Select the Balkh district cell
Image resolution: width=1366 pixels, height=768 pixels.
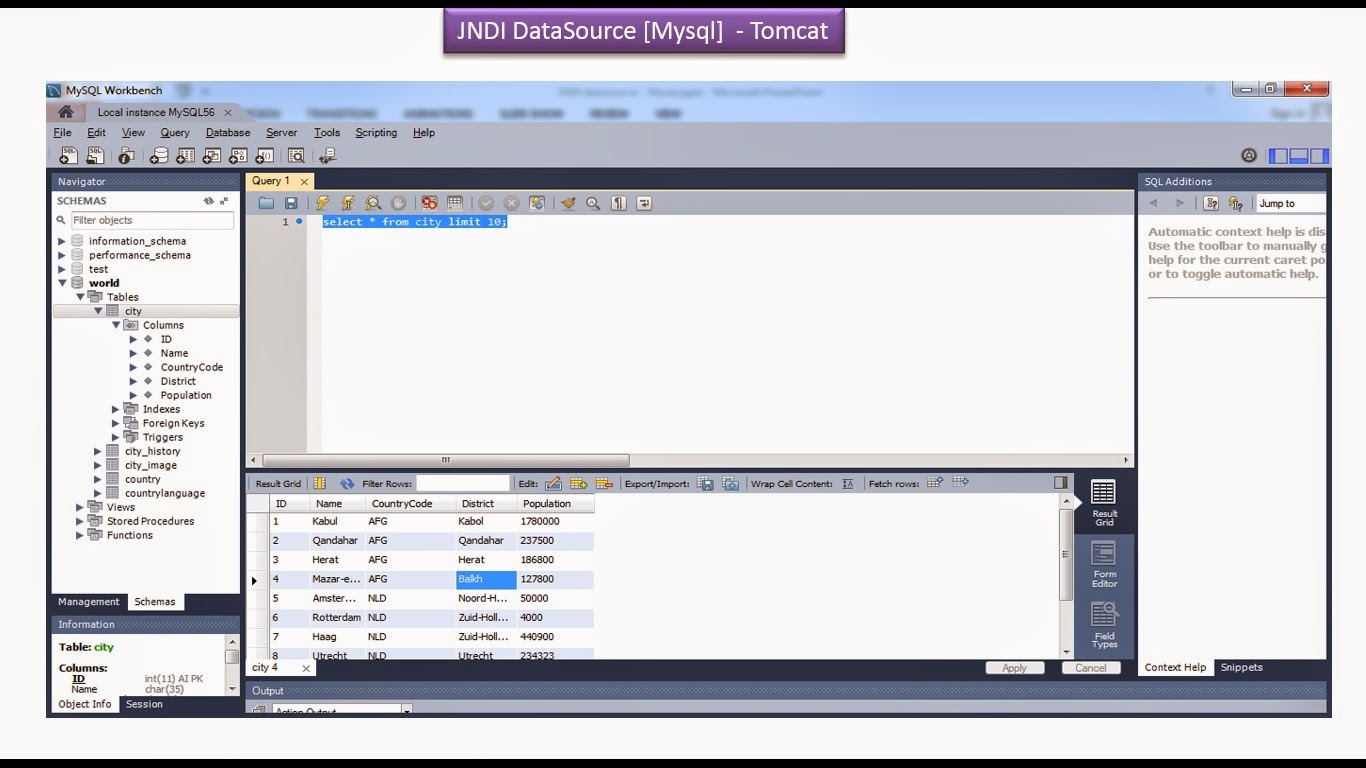click(486, 579)
